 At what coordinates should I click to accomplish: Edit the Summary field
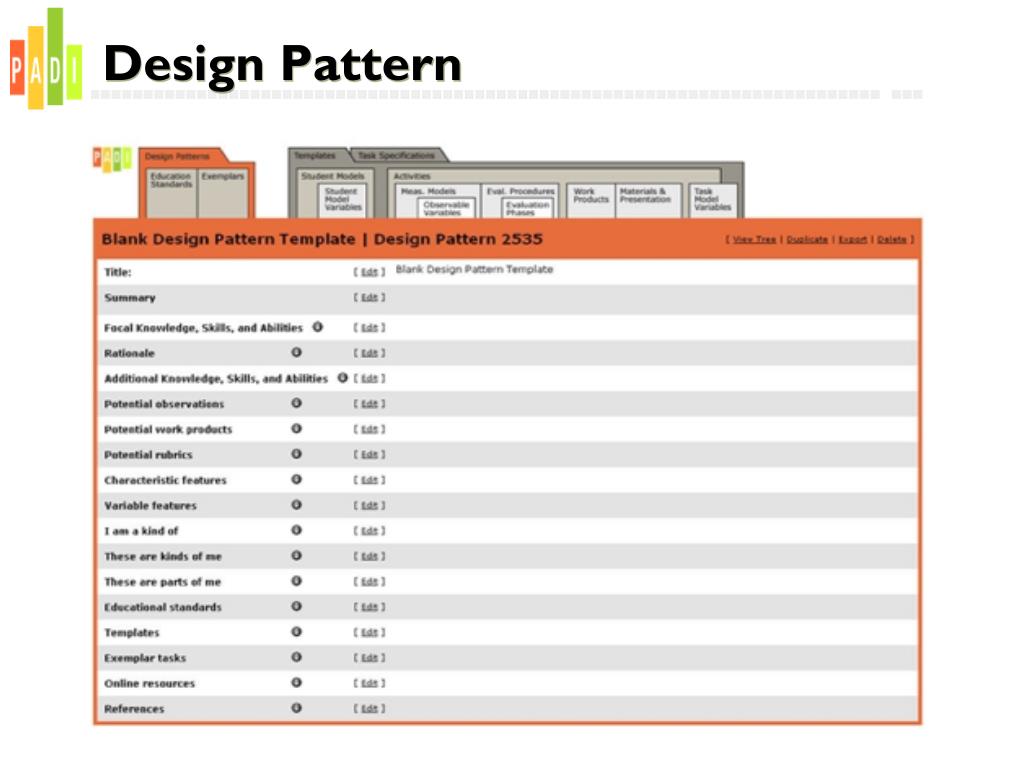click(370, 298)
